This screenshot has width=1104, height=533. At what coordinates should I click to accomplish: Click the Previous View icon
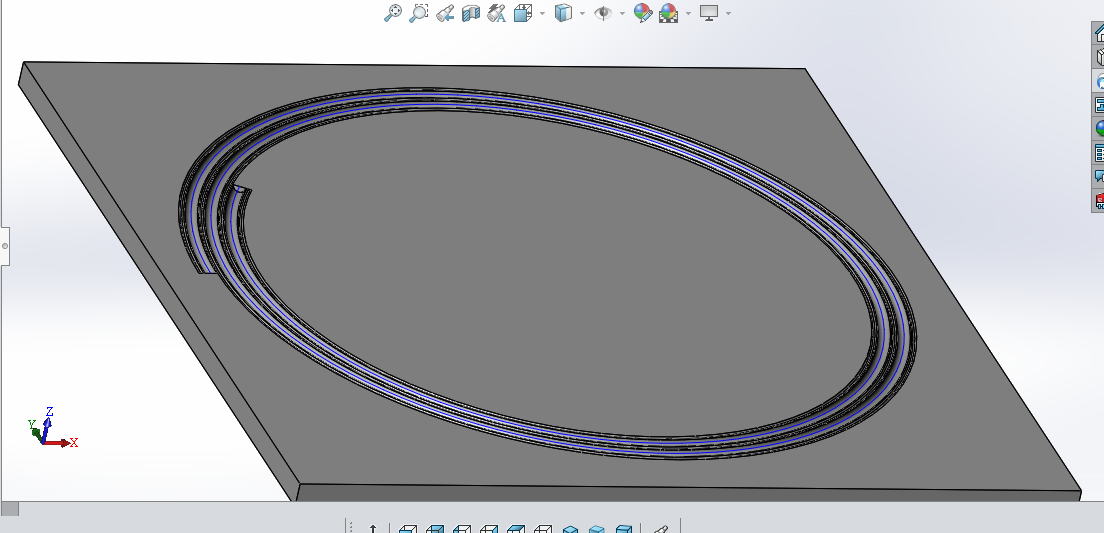(x=444, y=13)
